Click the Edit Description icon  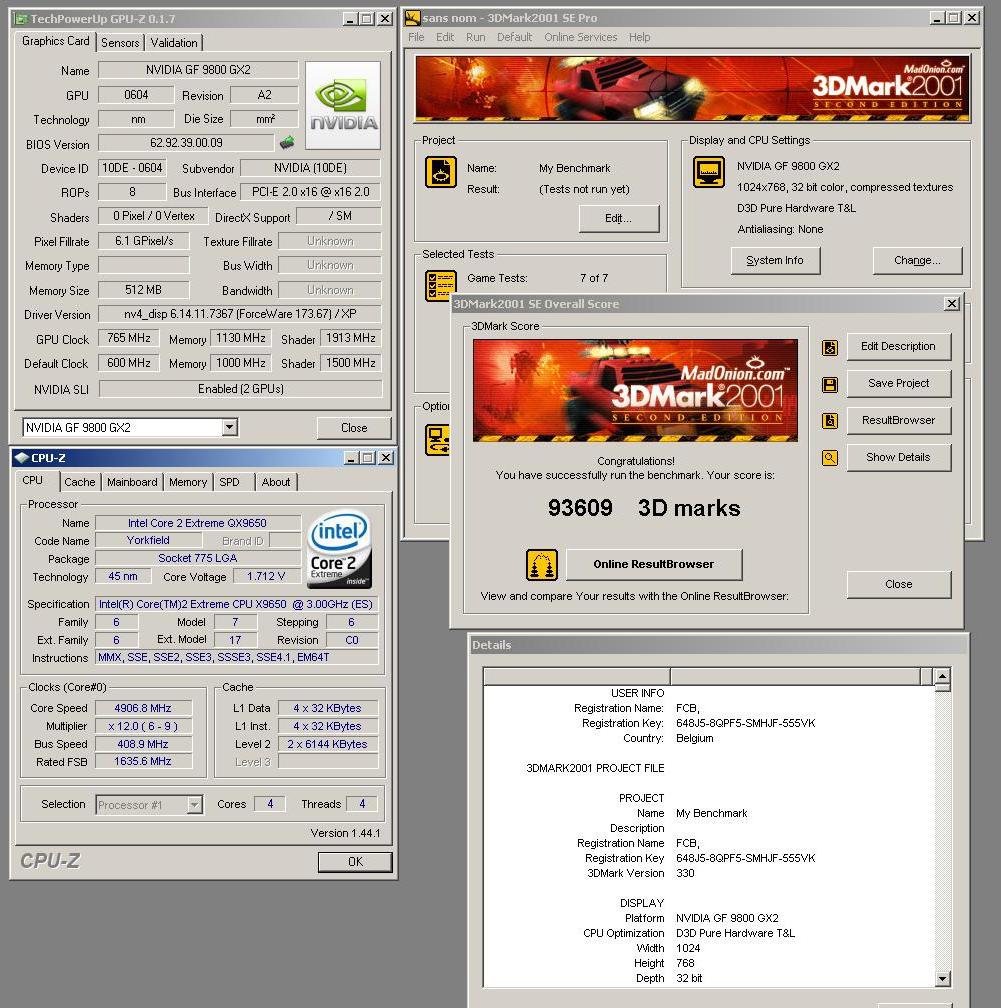tap(830, 348)
